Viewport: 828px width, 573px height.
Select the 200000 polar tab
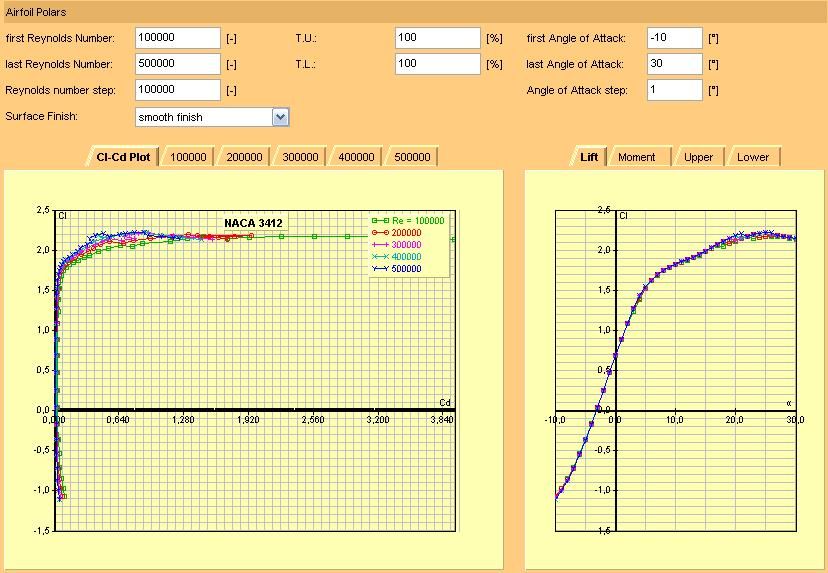[x=244, y=157]
